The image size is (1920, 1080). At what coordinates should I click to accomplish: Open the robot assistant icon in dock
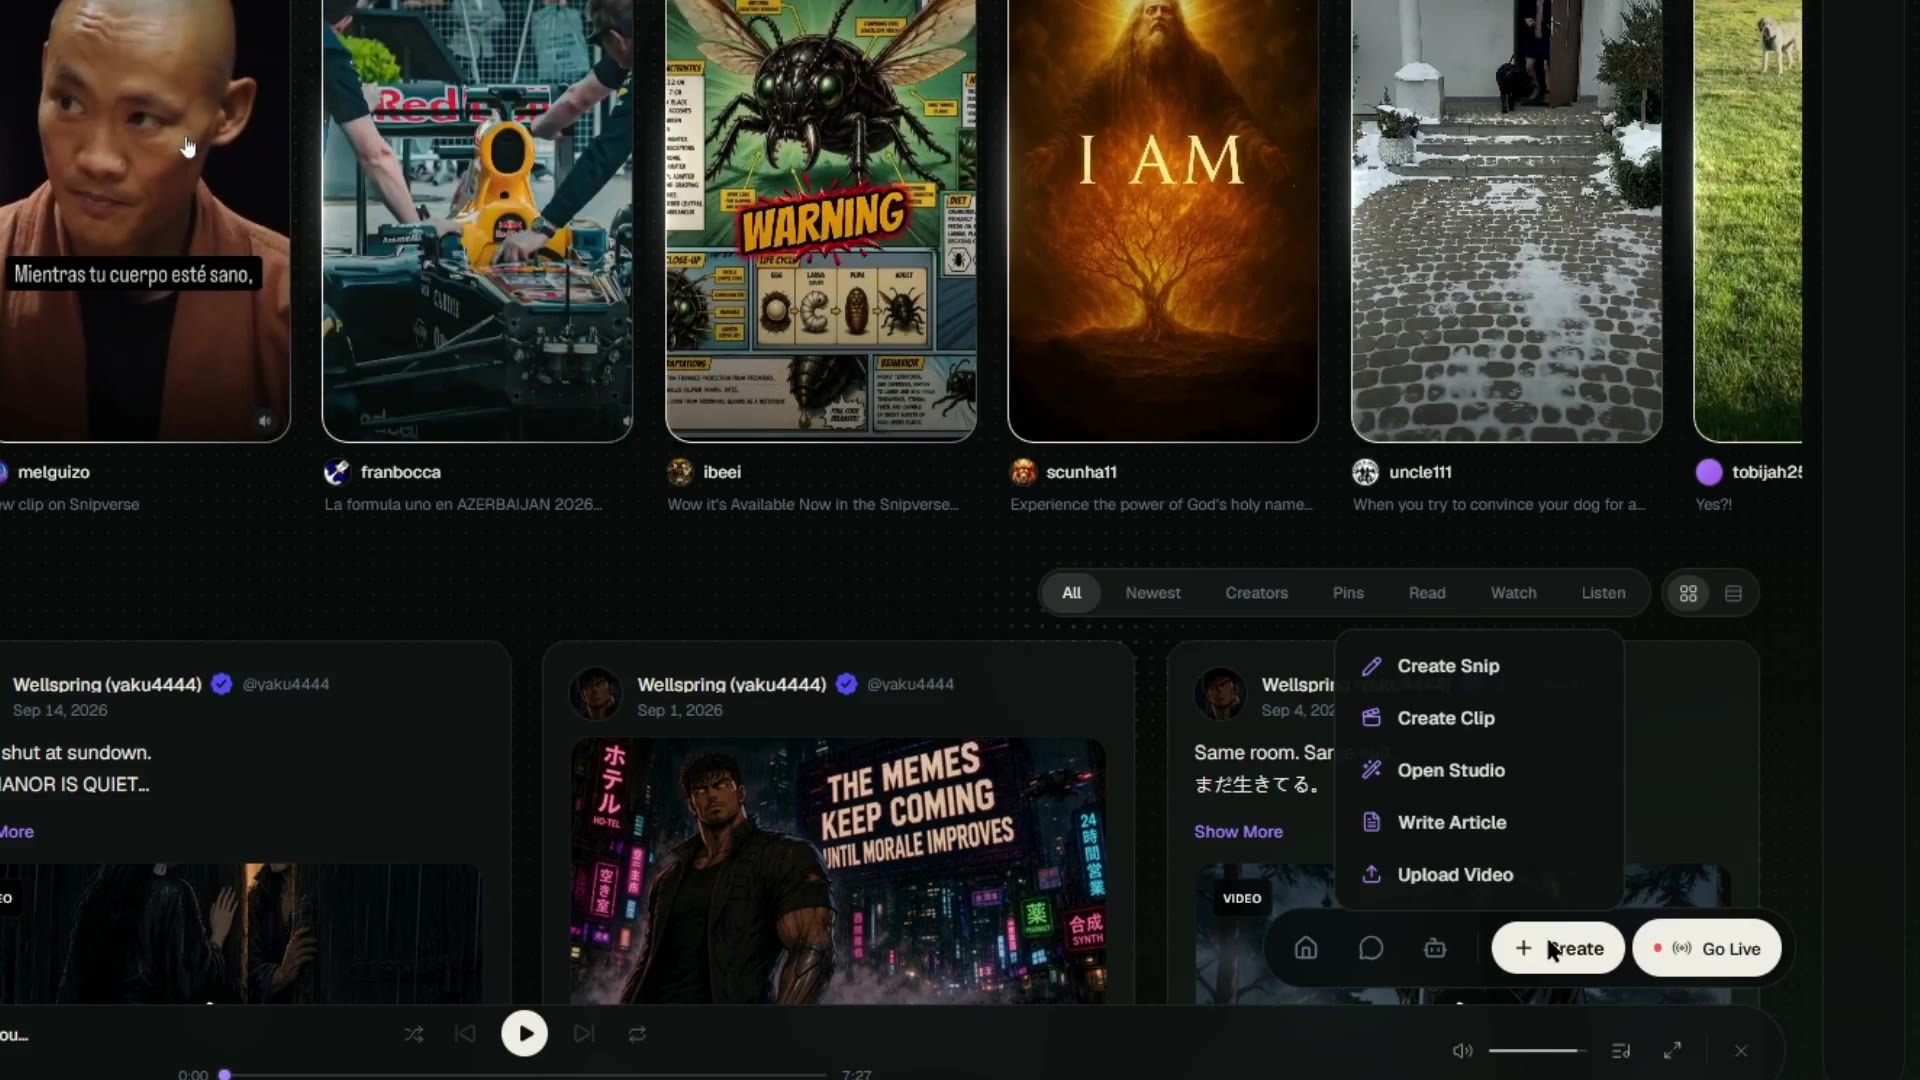coord(1435,948)
